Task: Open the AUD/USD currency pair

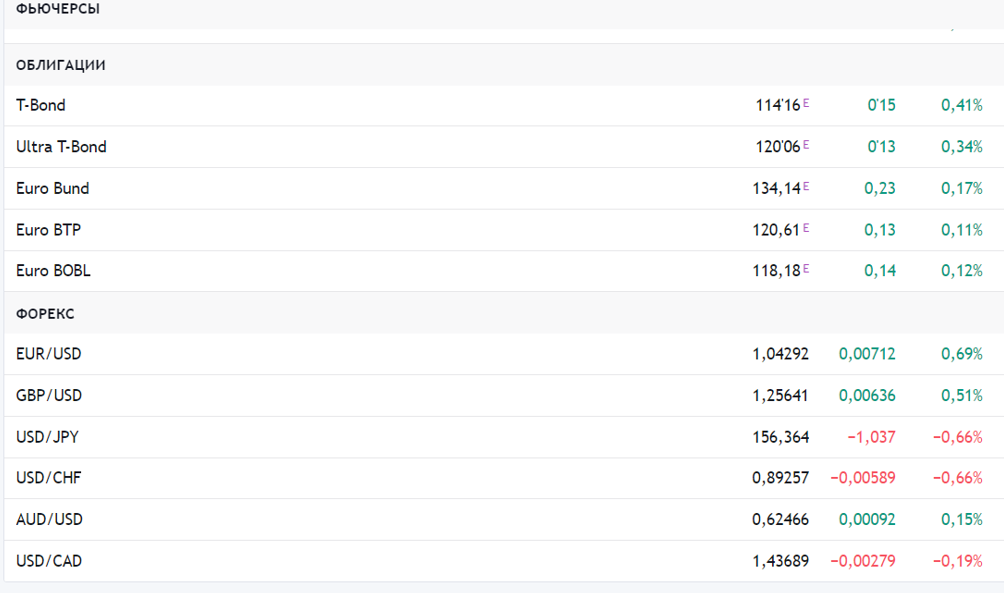Action: [x=49, y=520]
